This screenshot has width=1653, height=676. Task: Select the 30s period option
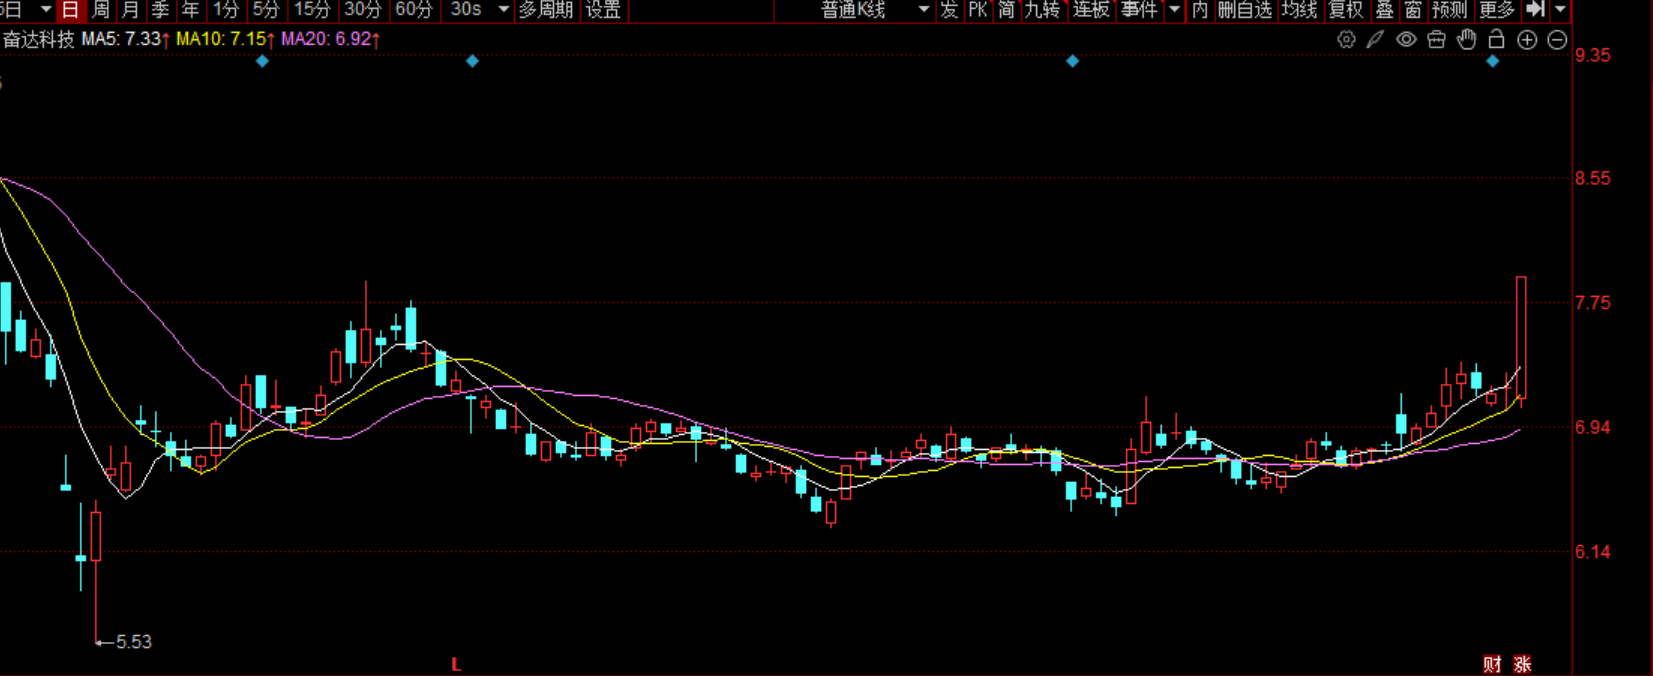coord(466,10)
